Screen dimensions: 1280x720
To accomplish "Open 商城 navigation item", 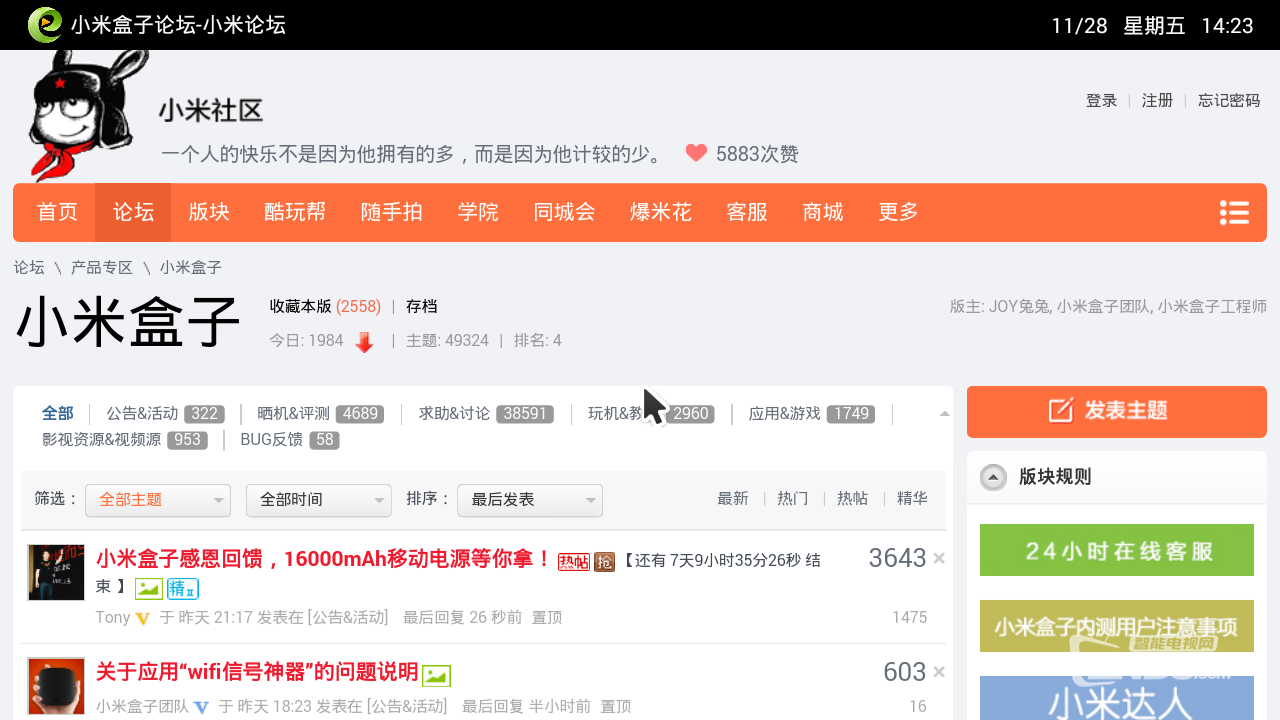I will coord(822,212).
